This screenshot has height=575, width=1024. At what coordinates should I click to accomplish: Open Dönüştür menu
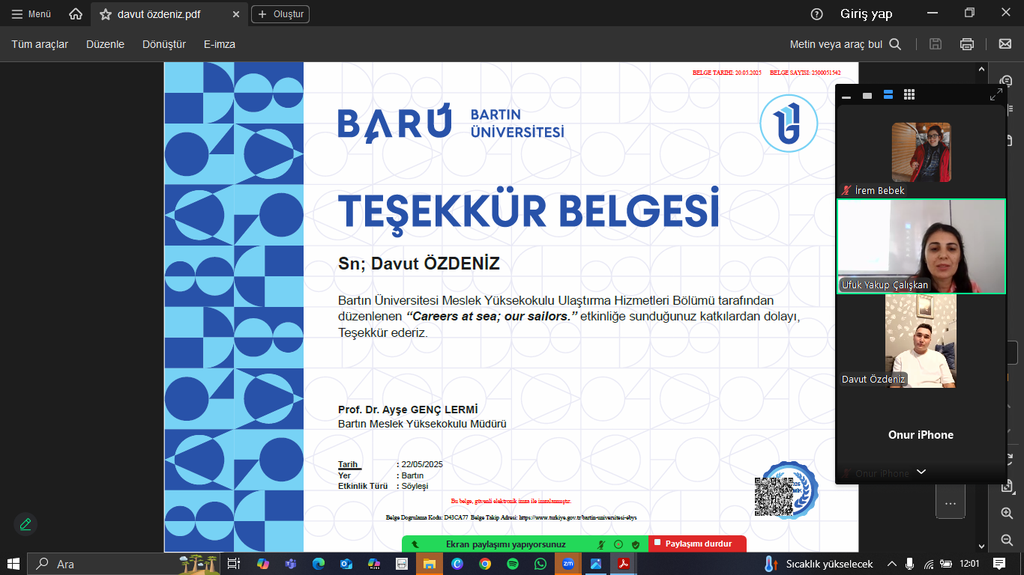[x=164, y=44]
